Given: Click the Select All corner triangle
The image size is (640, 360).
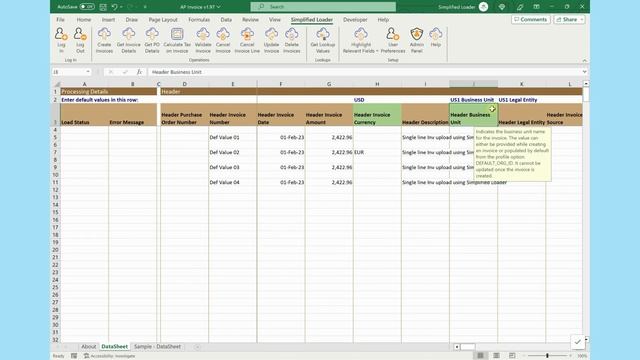Looking at the screenshot, I should click(x=56, y=84).
